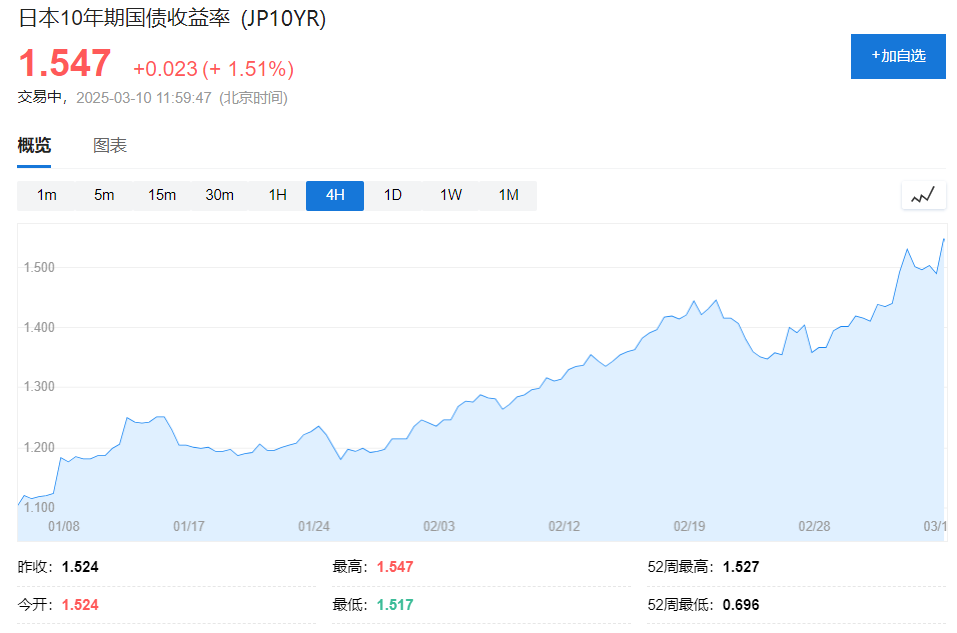Switch to the 图表 tab
Image resolution: width=957 pixels, height=633 pixels.
pyautogui.click(x=110, y=145)
